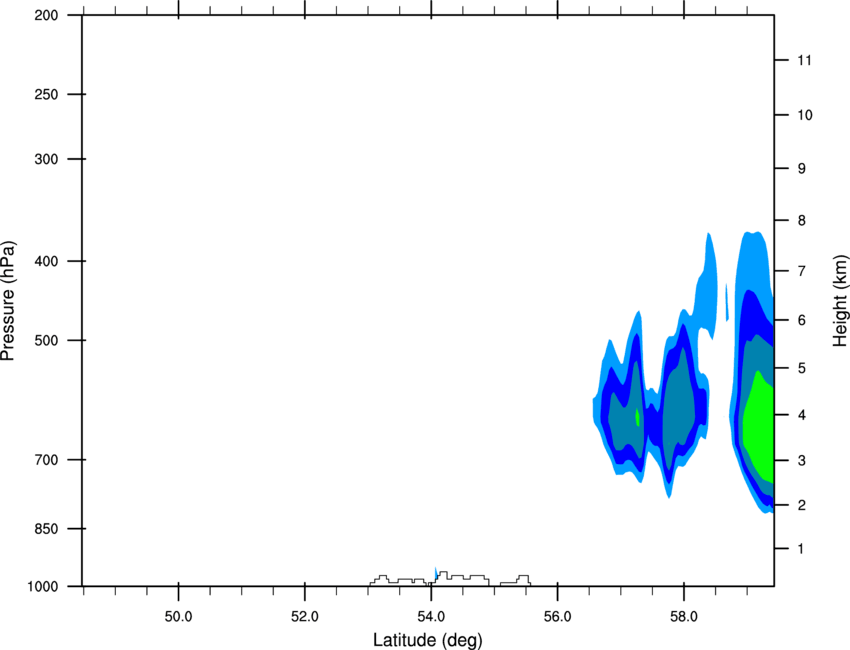Click the small green spot near latitude 57

[638, 417]
